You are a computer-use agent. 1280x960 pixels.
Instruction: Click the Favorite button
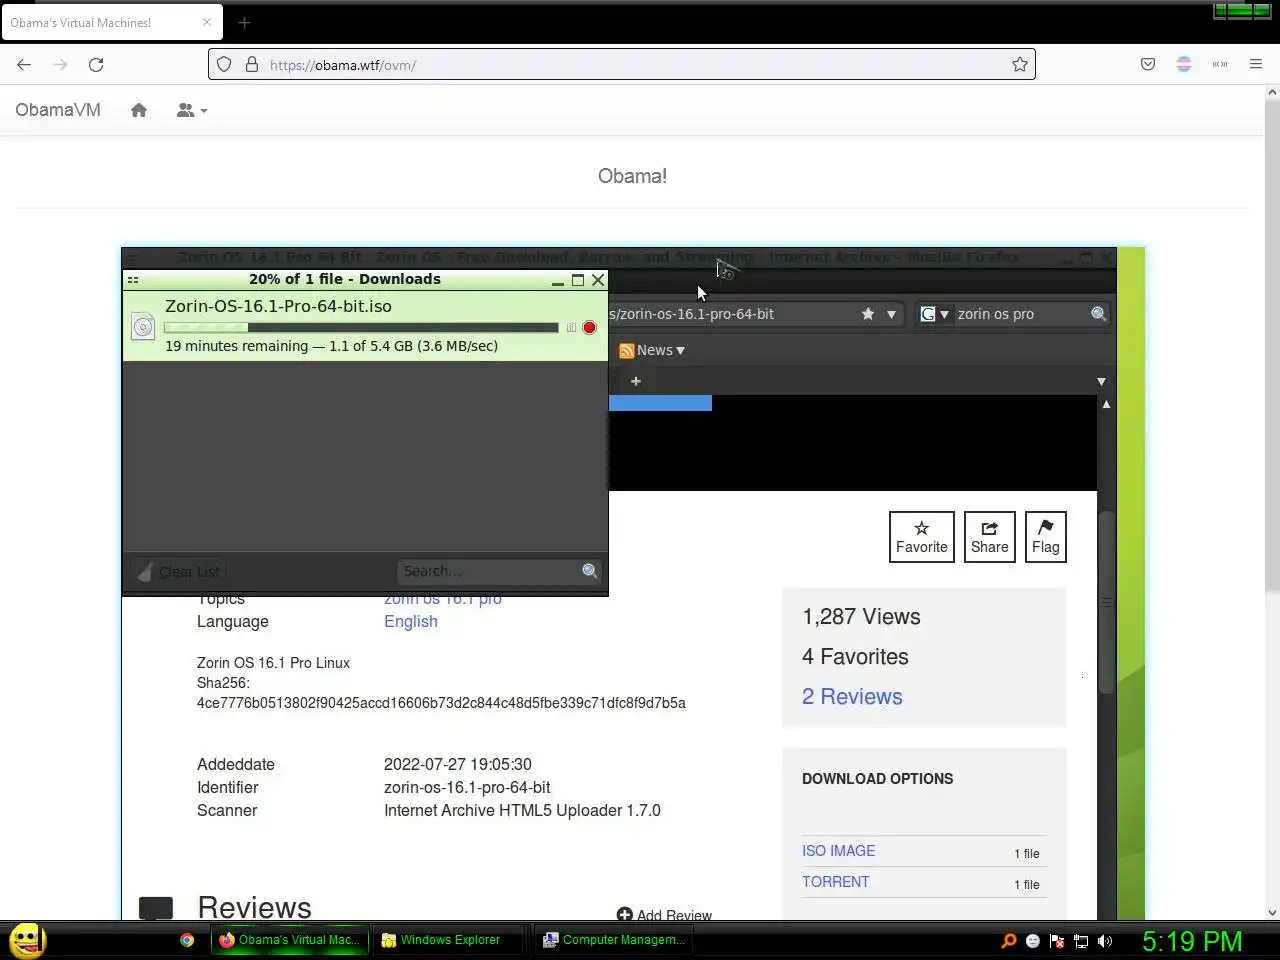click(x=922, y=537)
